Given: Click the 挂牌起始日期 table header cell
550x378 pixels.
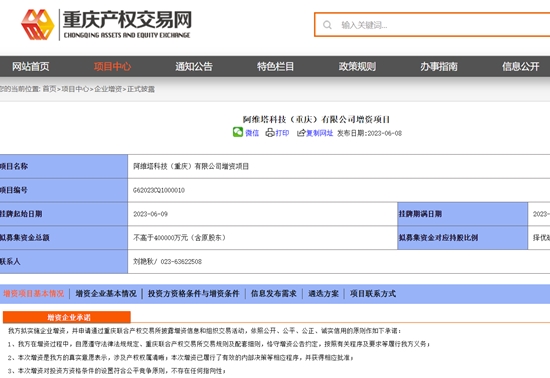Looking at the screenshot, I should [x=63, y=214].
